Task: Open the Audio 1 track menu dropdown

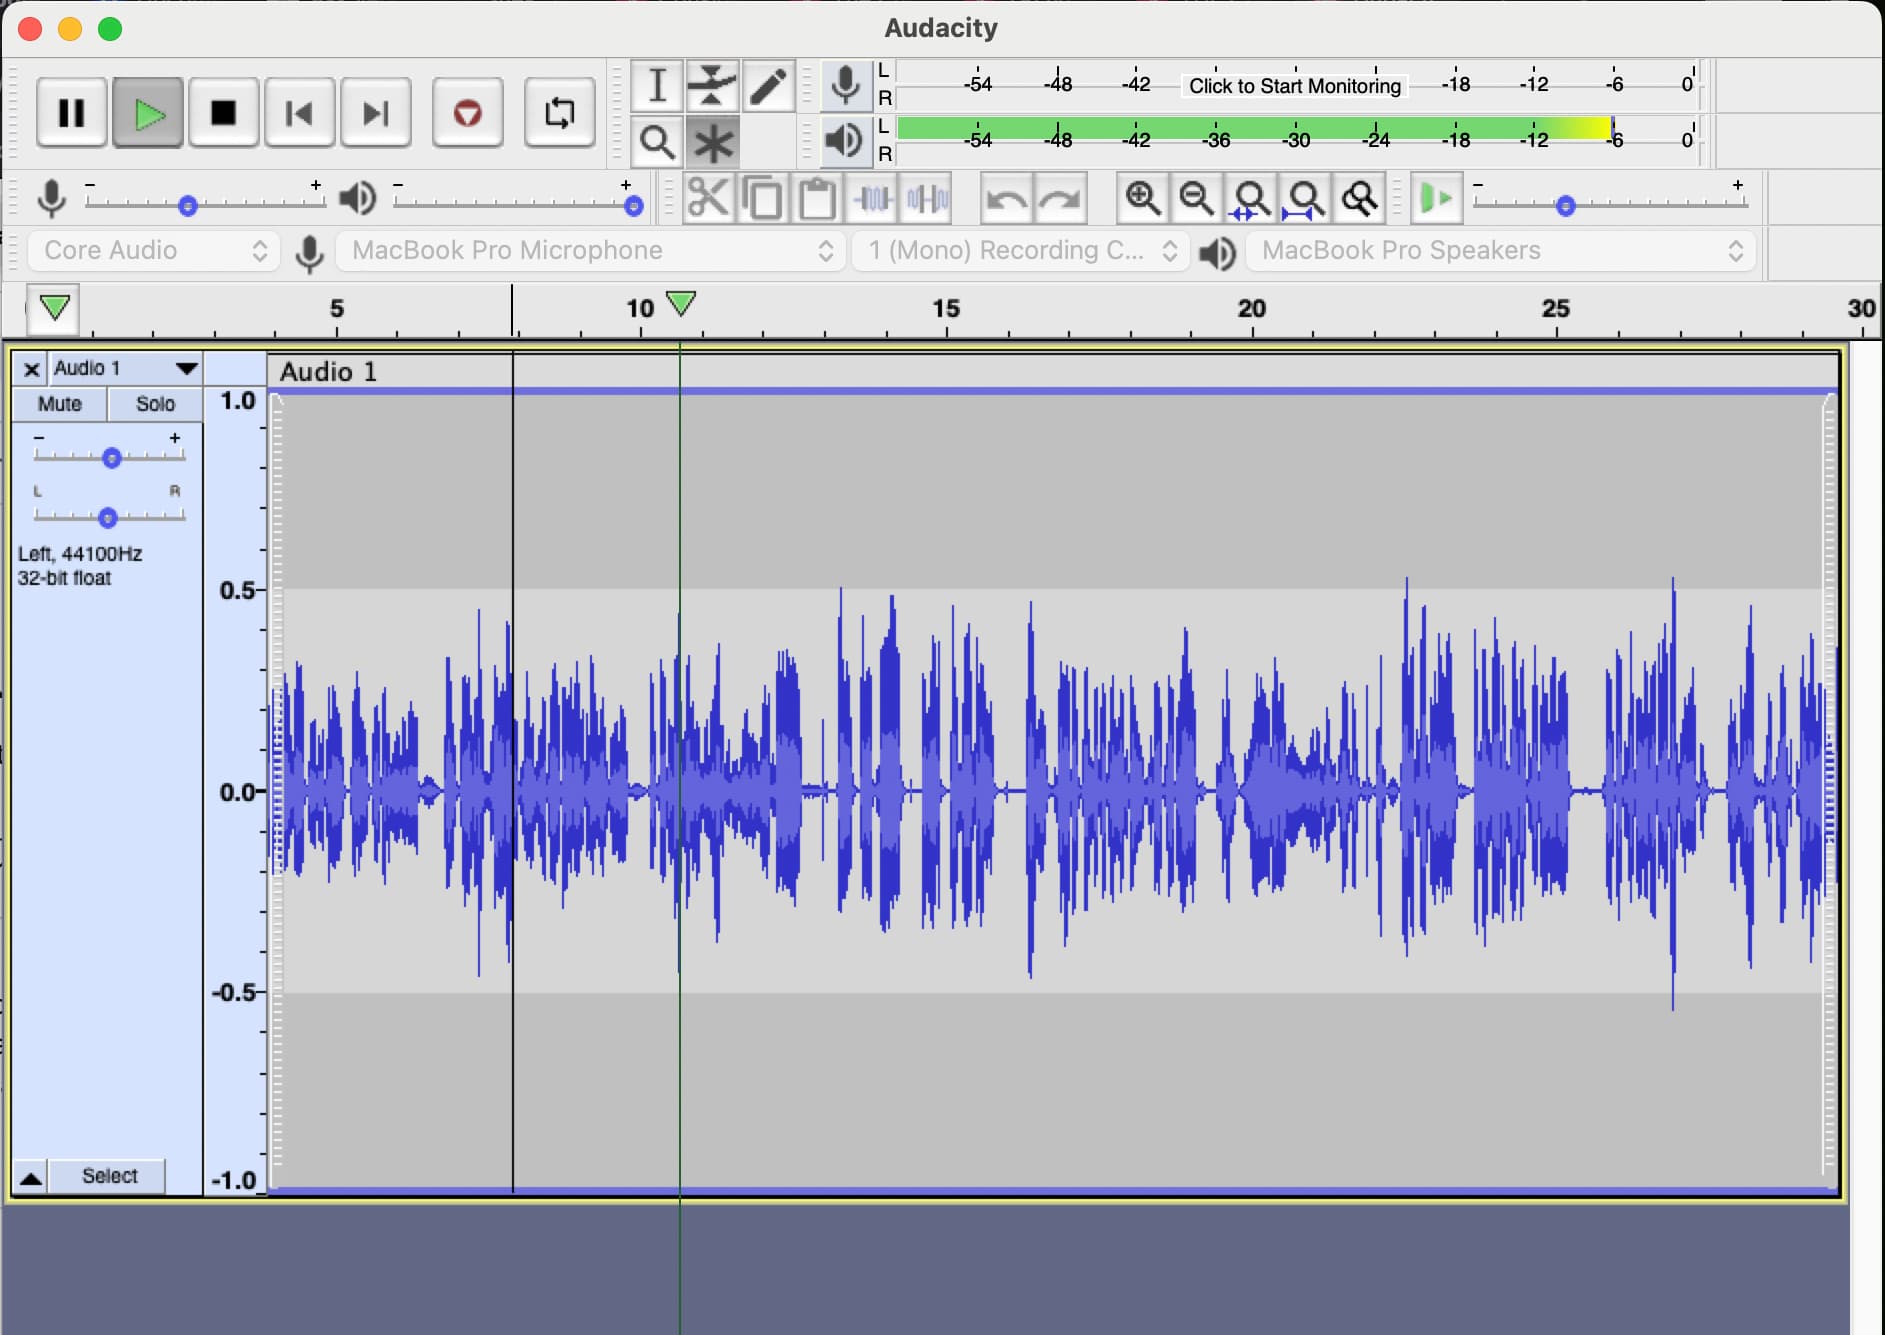Action: 125,368
